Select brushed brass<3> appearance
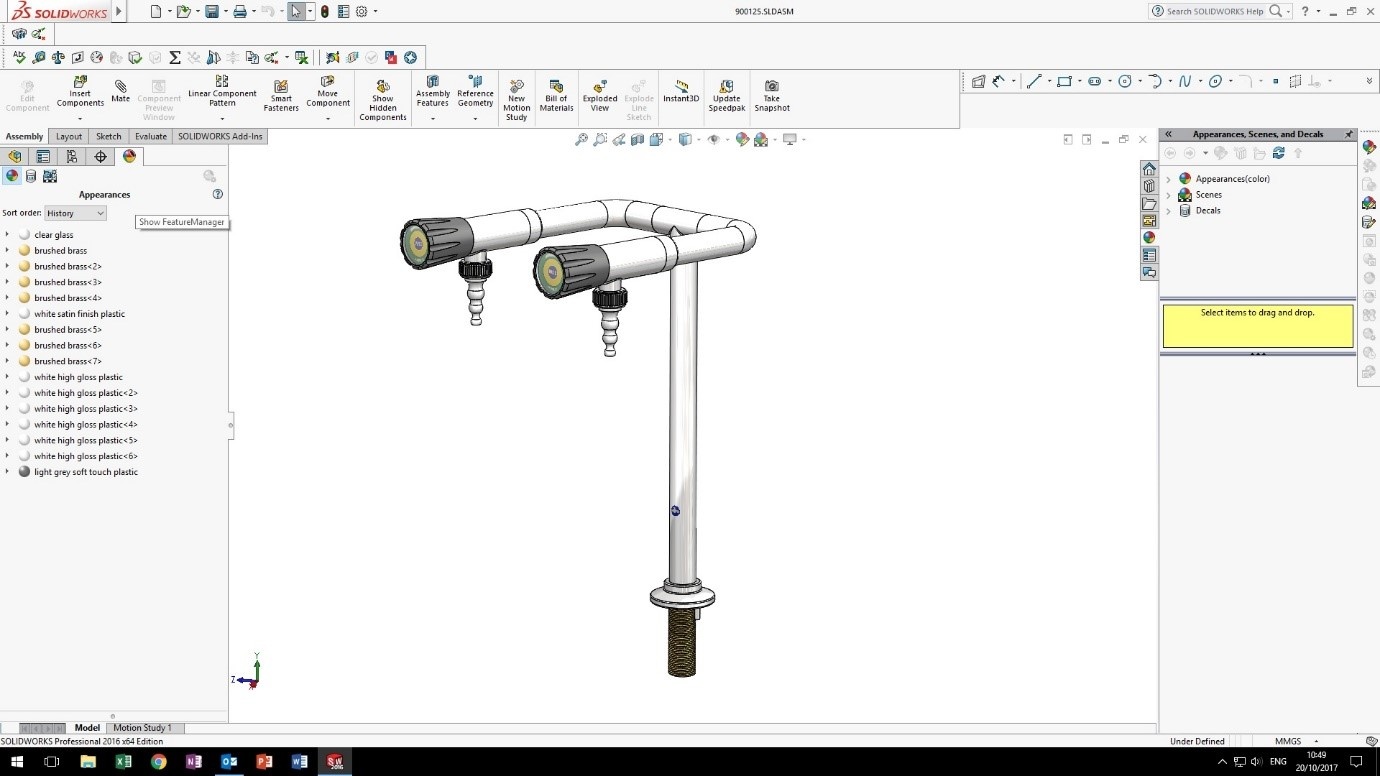The width and height of the screenshot is (1380, 776). tap(68, 282)
